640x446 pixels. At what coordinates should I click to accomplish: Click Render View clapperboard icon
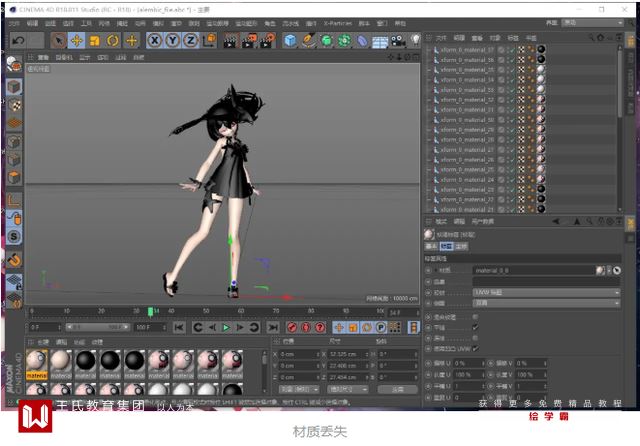coord(231,40)
